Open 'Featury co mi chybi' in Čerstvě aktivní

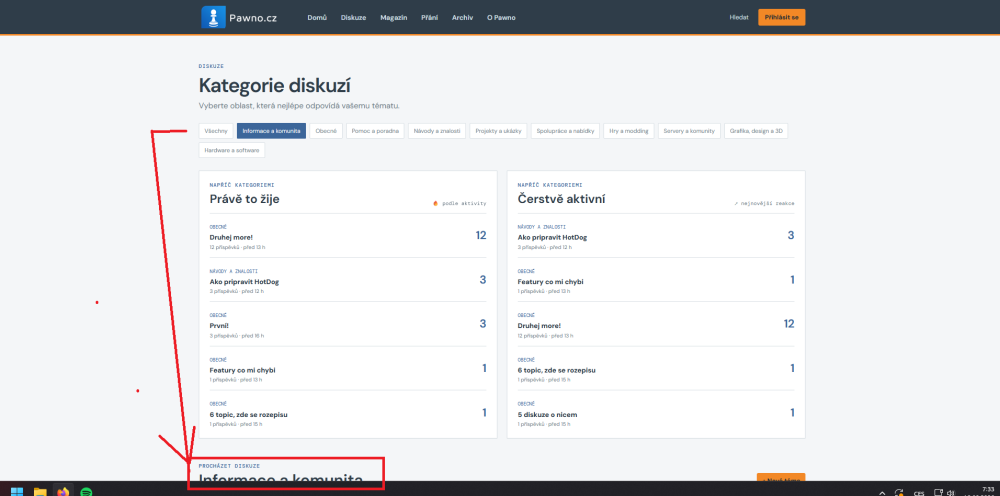[550, 282]
